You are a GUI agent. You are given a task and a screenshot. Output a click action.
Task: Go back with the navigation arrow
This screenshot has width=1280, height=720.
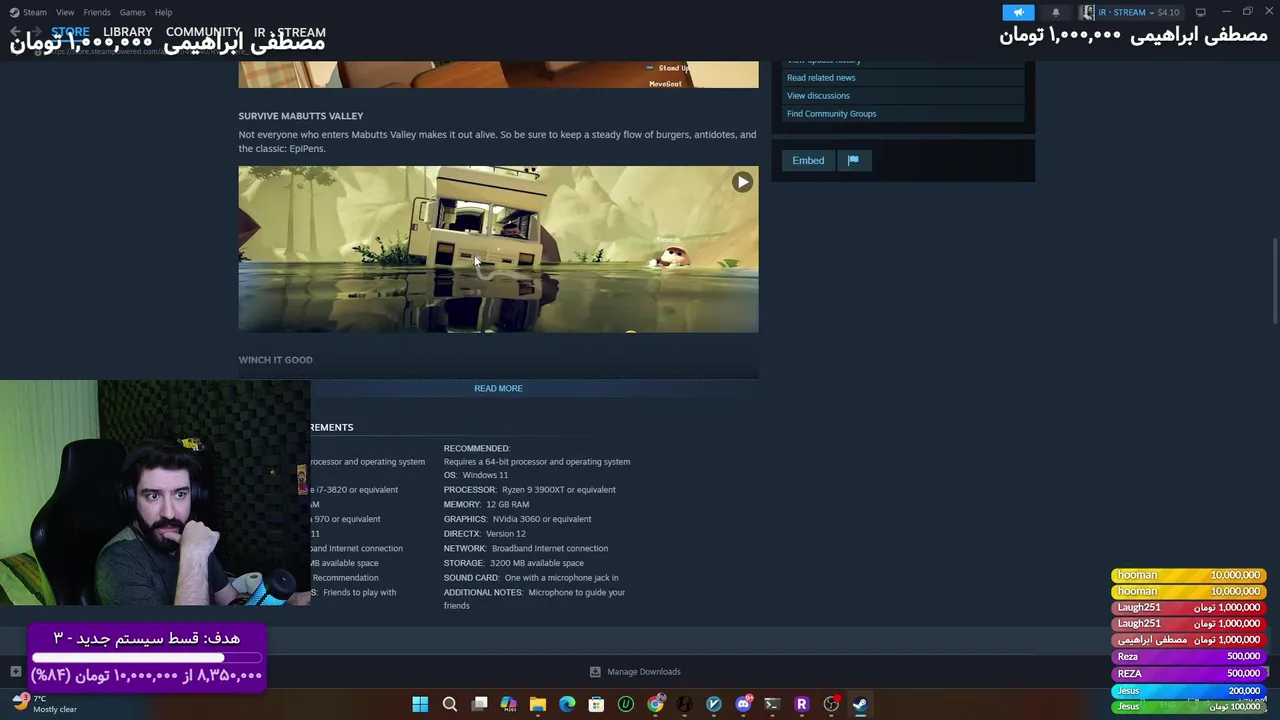coord(15,32)
